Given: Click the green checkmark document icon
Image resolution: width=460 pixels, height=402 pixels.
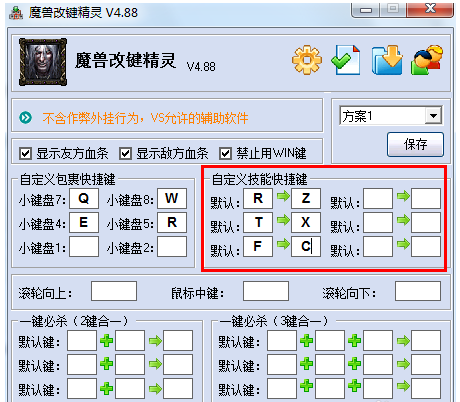Looking at the screenshot, I should tap(346, 60).
